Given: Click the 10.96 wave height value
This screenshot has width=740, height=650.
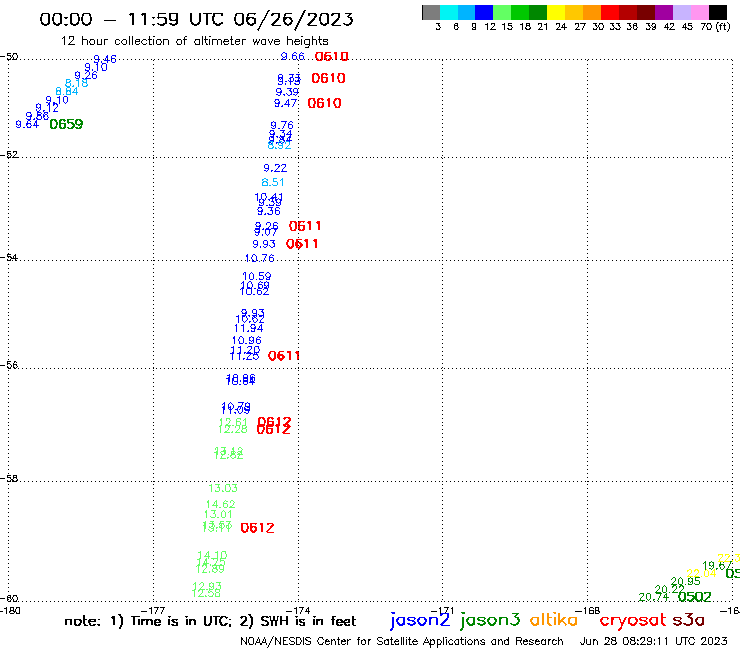Looking at the screenshot, I should [x=246, y=340].
